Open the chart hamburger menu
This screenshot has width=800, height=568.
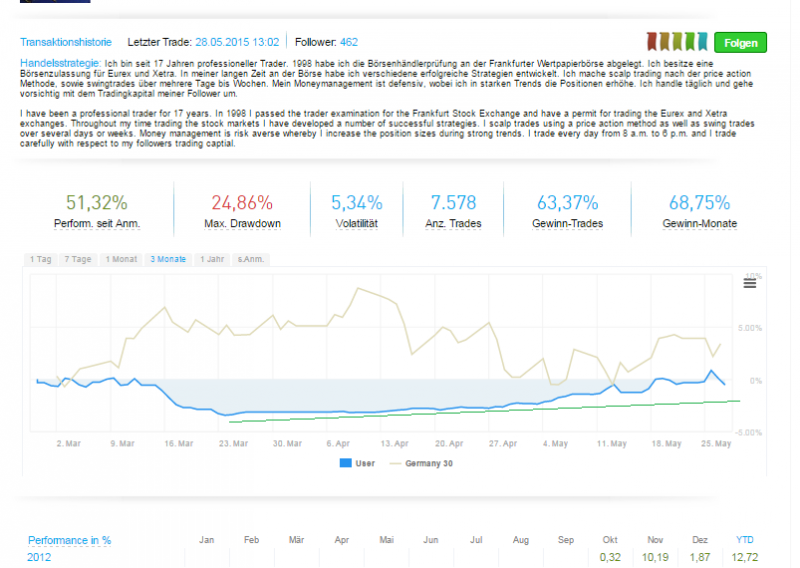[749, 283]
